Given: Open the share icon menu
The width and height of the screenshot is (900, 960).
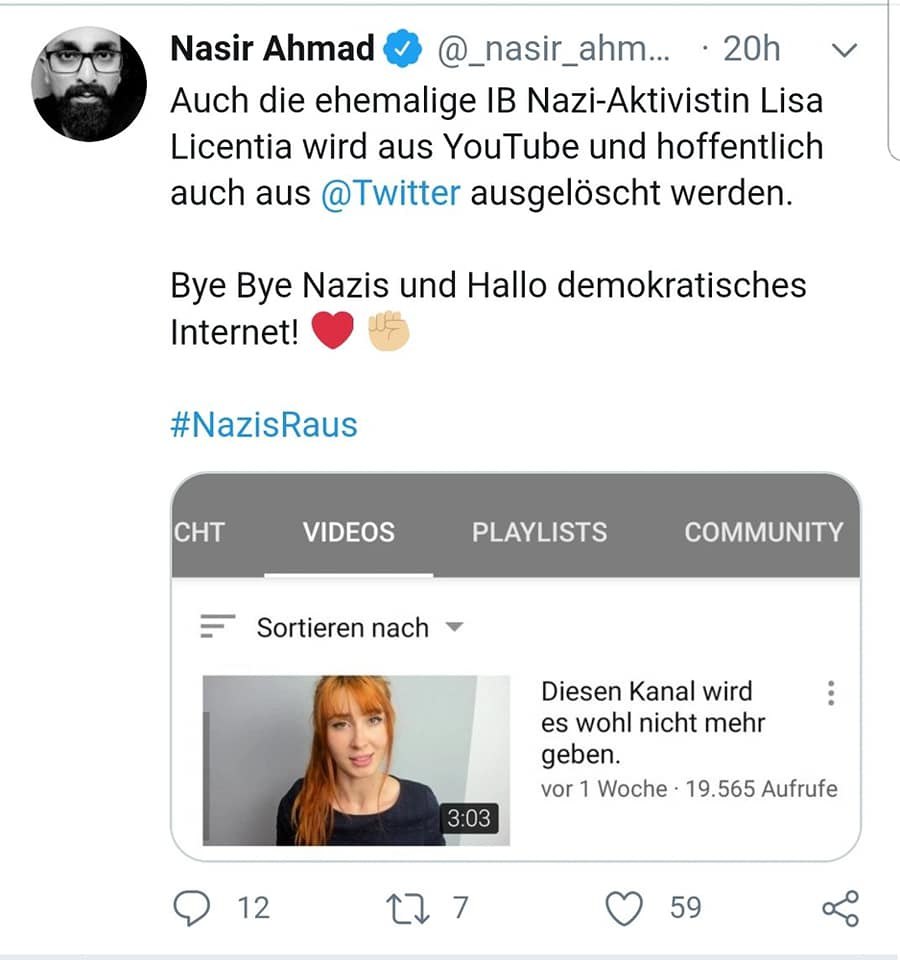Looking at the screenshot, I should pos(839,908).
